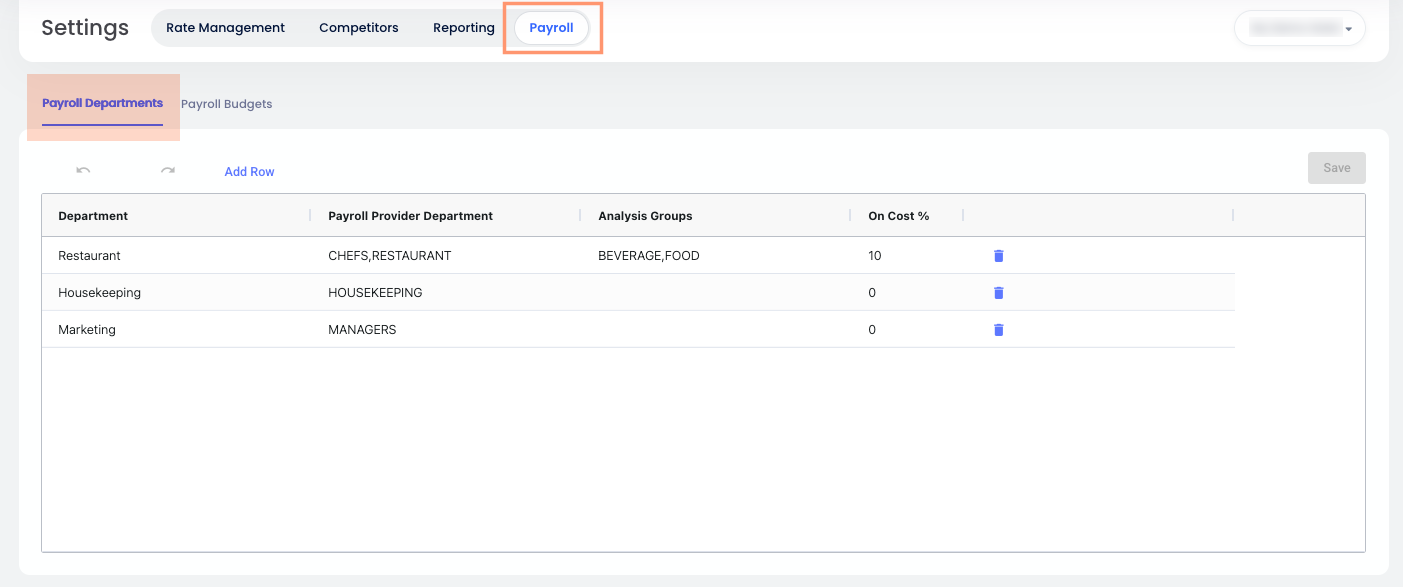
Task: Go to the Reporting tab
Action: click(464, 28)
